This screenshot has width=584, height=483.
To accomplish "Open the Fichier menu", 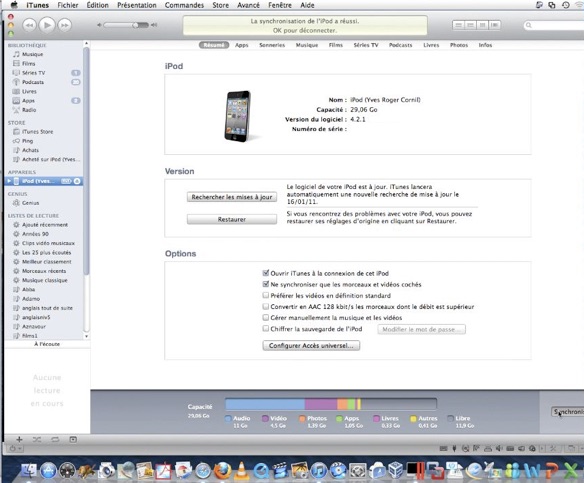I will 68,5.
